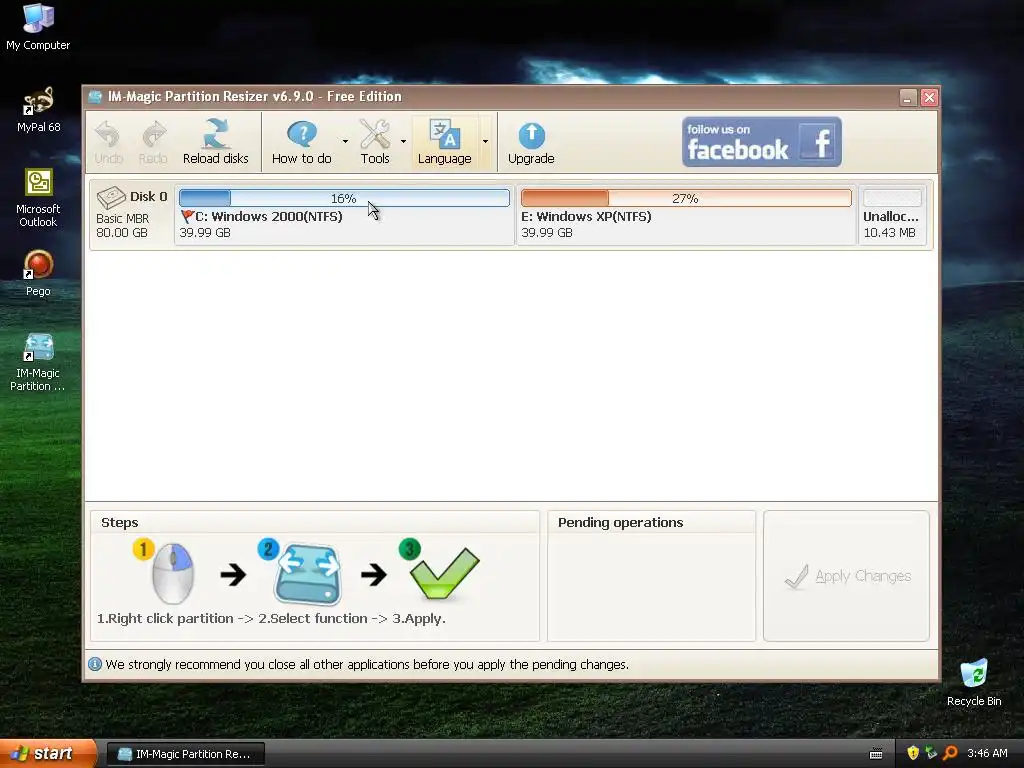The image size is (1024, 768).
Task: Click the Redo toolbar icon
Action: point(153,142)
